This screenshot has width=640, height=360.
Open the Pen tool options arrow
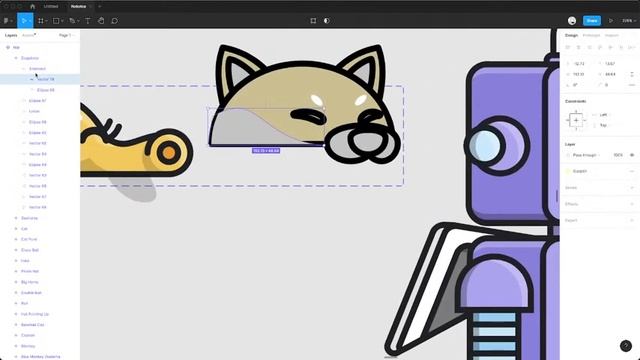tap(78, 21)
